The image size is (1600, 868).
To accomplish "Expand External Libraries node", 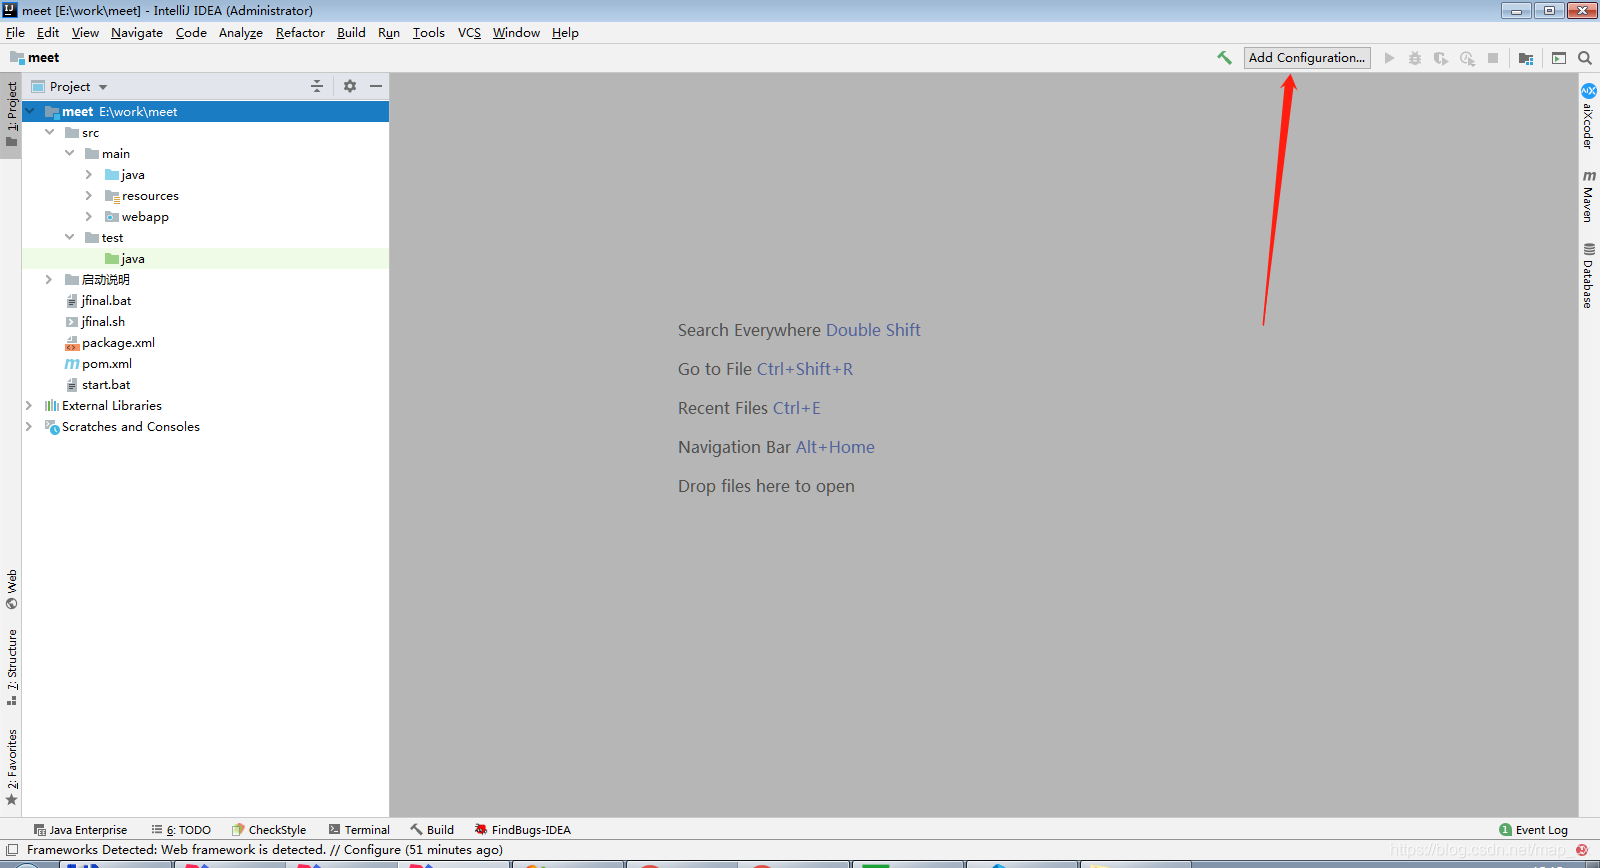I will pos(29,405).
